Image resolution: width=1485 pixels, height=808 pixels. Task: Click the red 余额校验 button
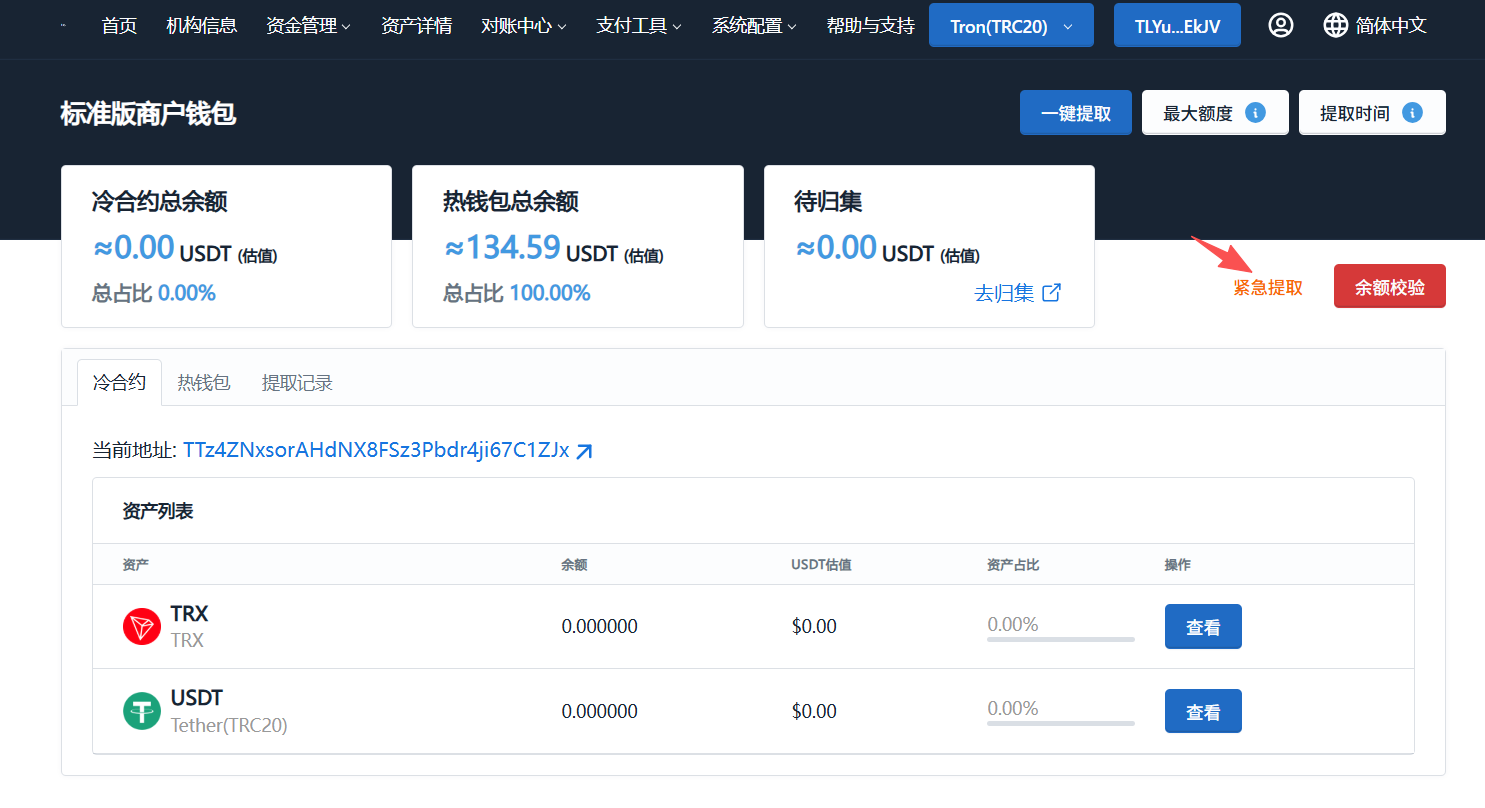[x=1390, y=287]
